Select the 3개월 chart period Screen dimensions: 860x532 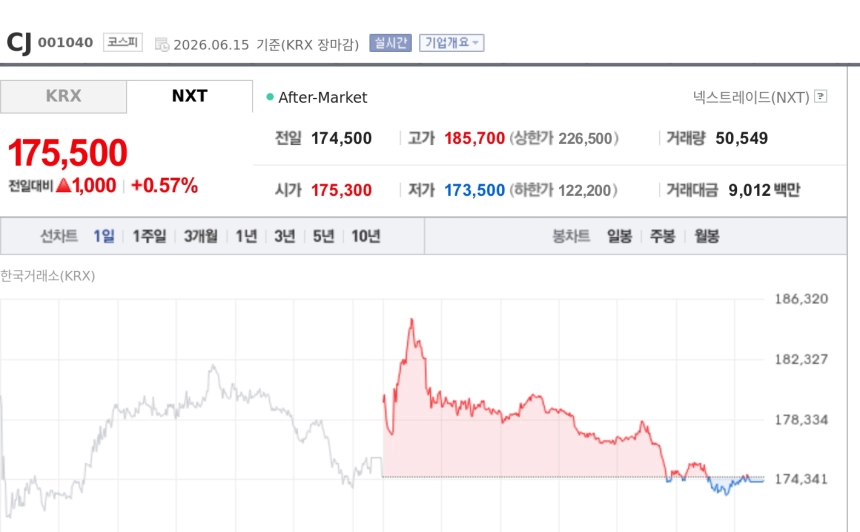pos(201,236)
